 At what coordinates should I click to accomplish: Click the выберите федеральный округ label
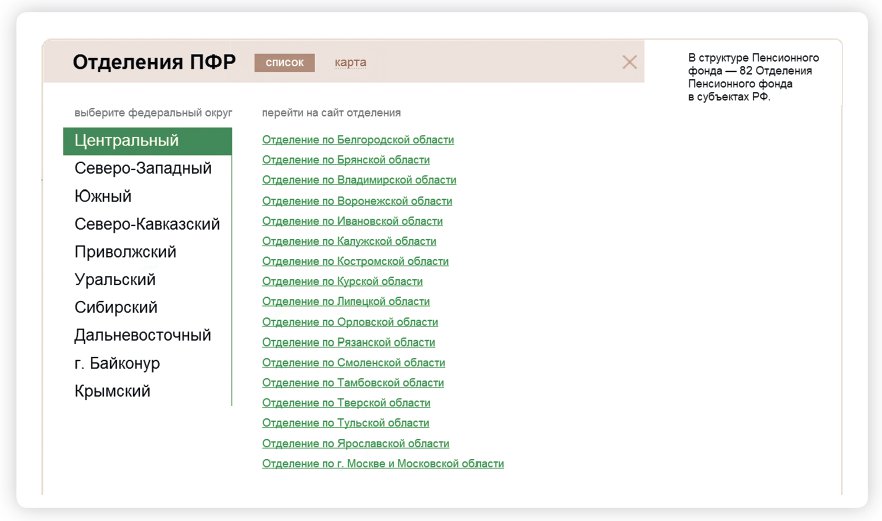click(153, 113)
